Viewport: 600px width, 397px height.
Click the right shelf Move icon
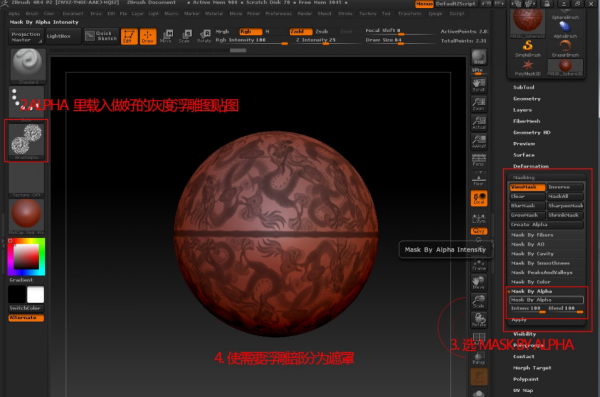tap(479, 282)
